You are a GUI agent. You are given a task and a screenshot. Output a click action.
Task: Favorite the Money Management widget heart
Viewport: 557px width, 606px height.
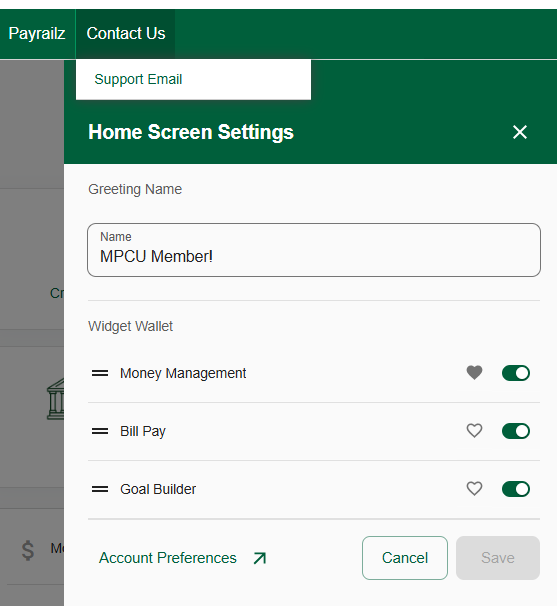click(474, 373)
